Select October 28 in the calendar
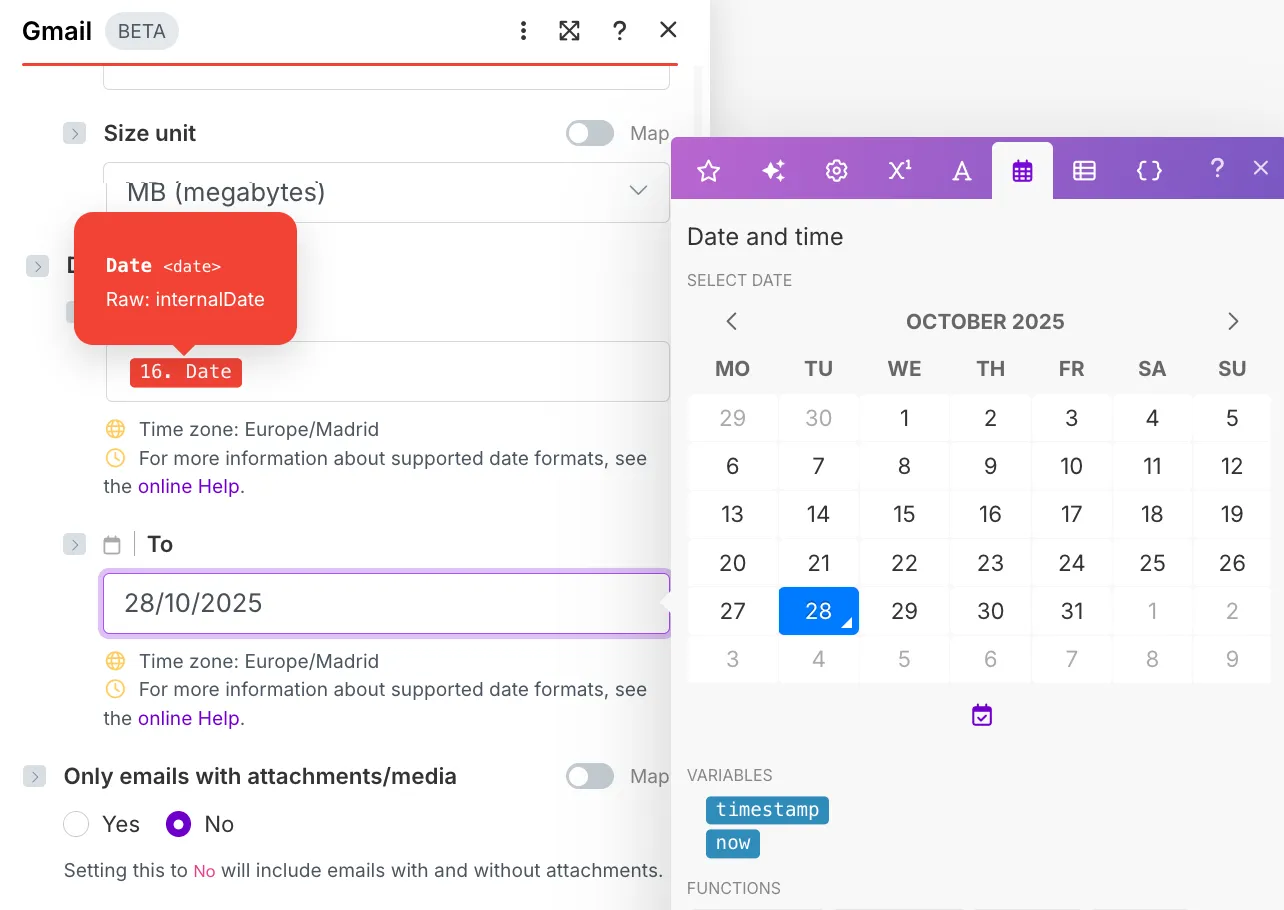 (818, 611)
